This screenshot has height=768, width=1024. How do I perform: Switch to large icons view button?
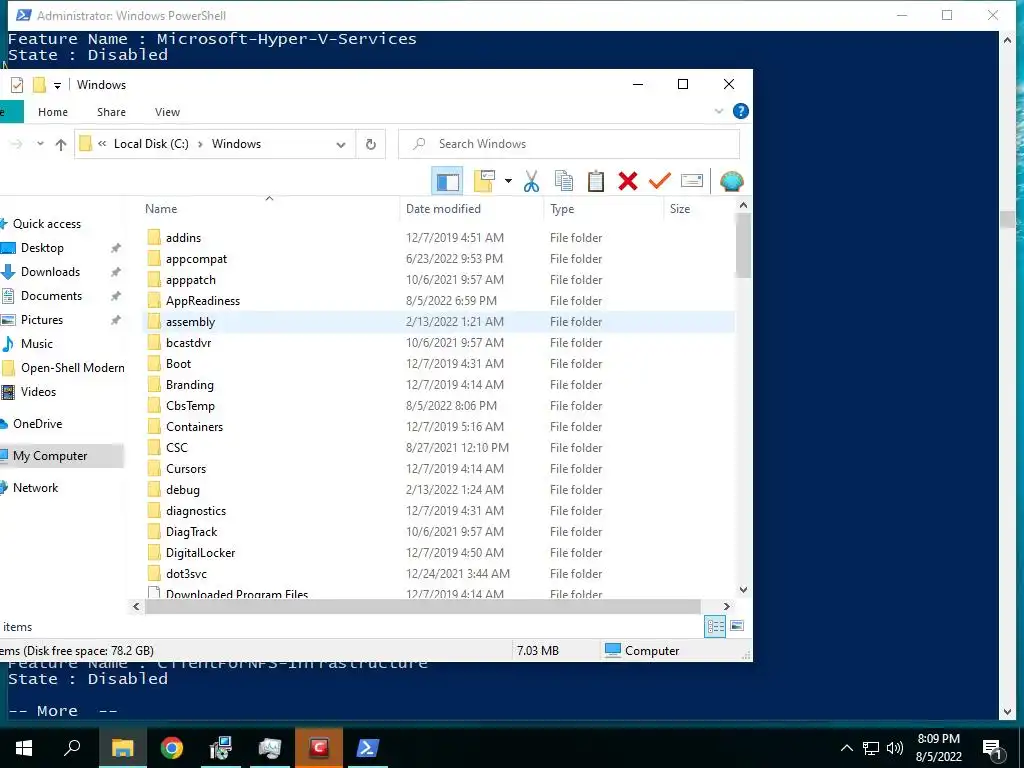coord(737,626)
